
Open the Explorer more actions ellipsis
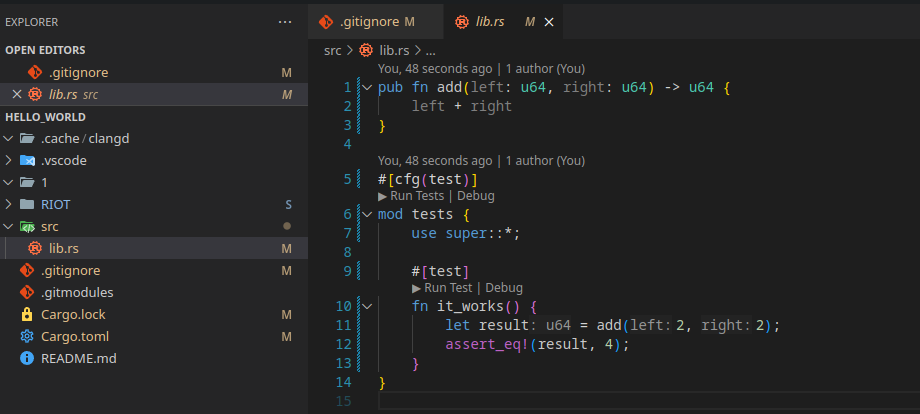click(286, 21)
